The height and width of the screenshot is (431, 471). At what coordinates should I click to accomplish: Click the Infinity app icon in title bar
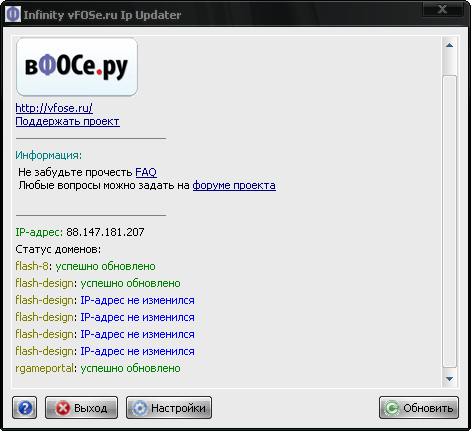tap(13, 14)
